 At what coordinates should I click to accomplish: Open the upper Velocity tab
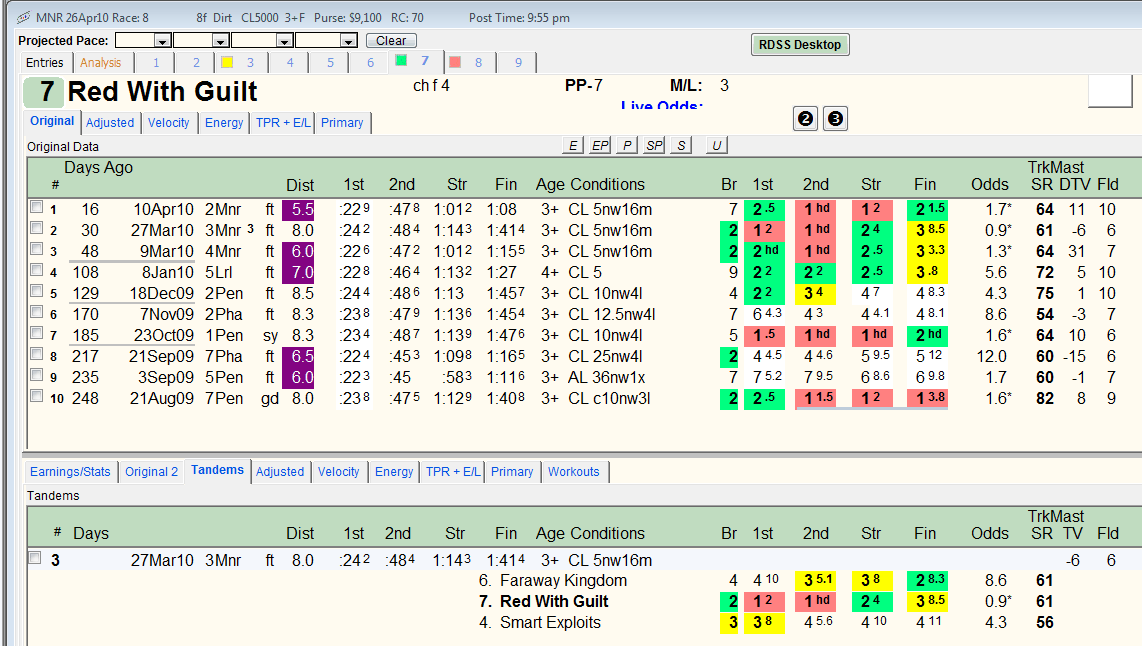point(168,122)
